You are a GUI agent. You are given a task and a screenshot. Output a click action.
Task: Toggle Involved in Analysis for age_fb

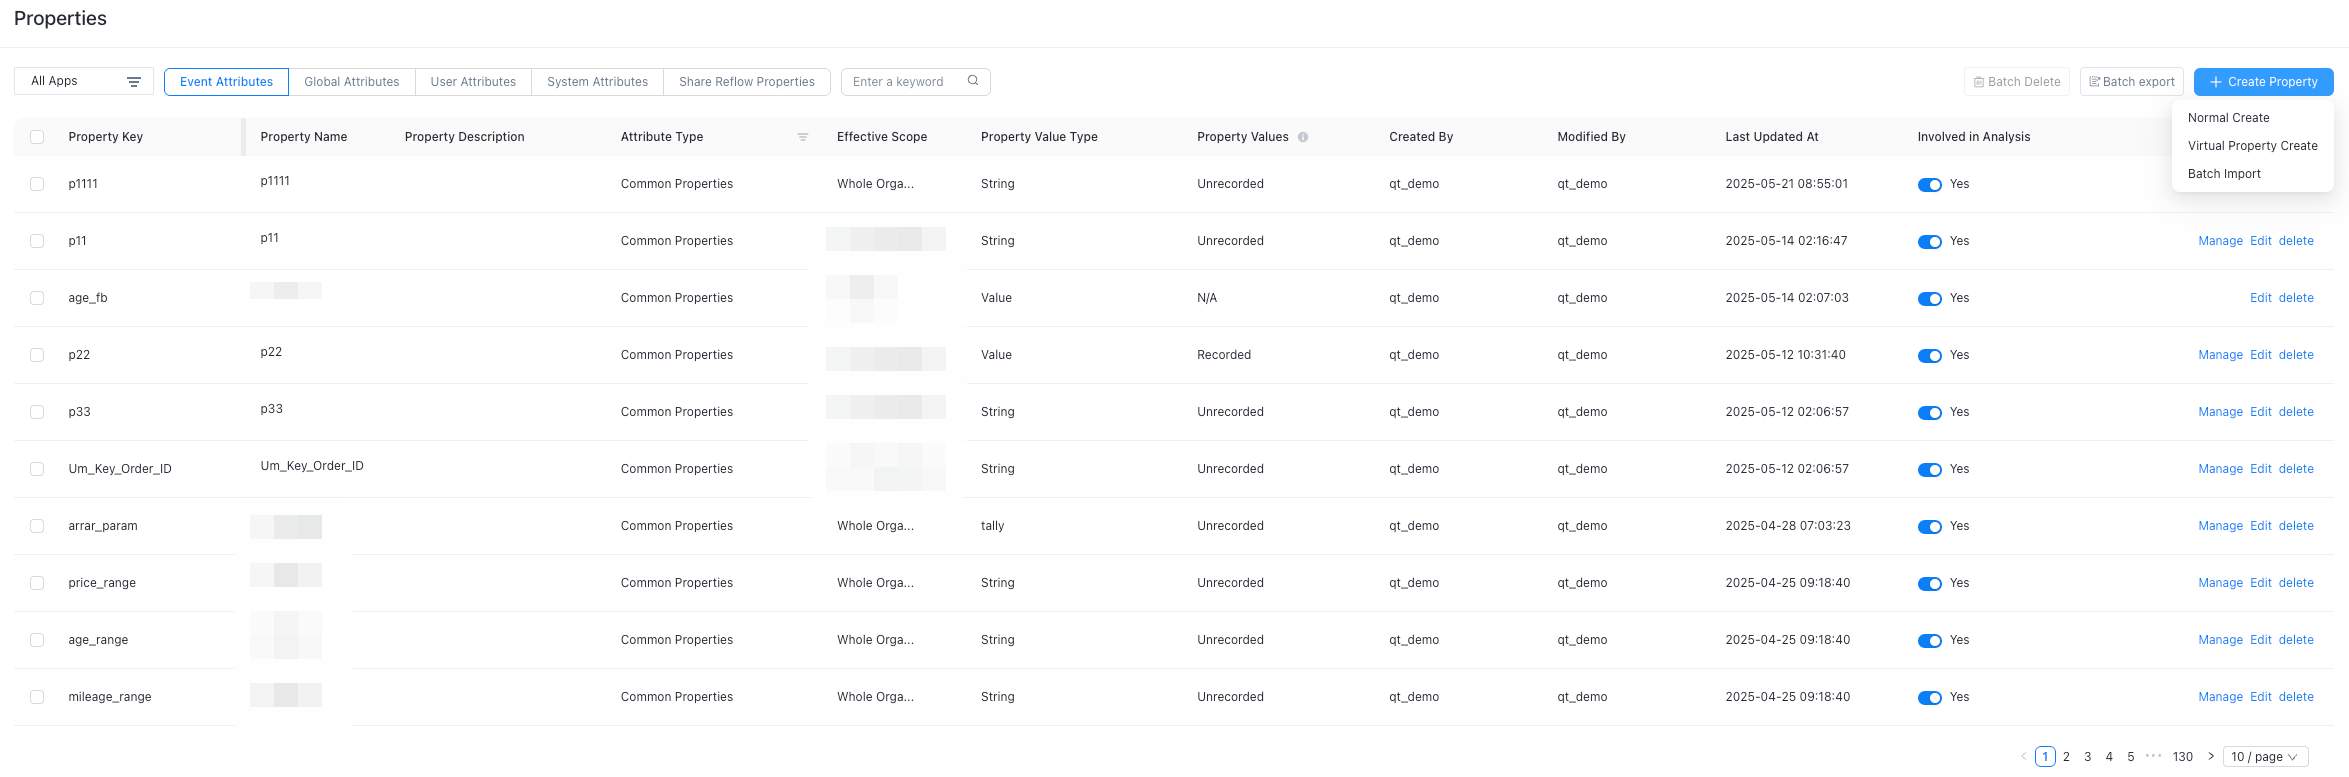pyautogui.click(x=1929, y=299)
